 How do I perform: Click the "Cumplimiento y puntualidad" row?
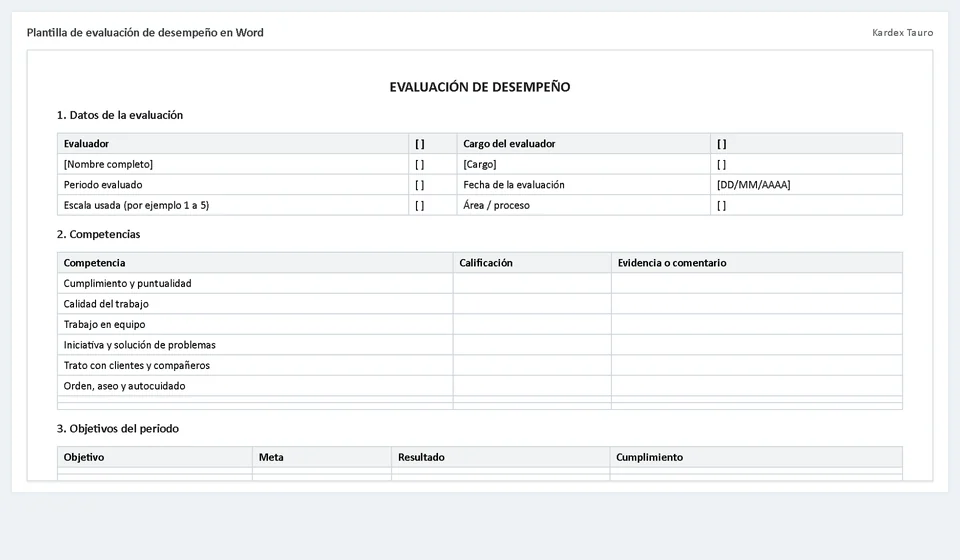pyautogui.click(x=480, y=283)
